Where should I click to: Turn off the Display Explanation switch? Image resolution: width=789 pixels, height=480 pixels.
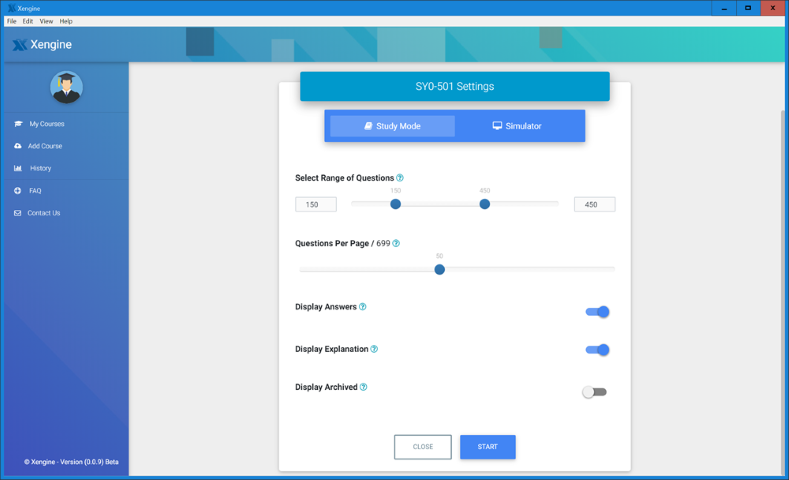click(x=597, y=350)
